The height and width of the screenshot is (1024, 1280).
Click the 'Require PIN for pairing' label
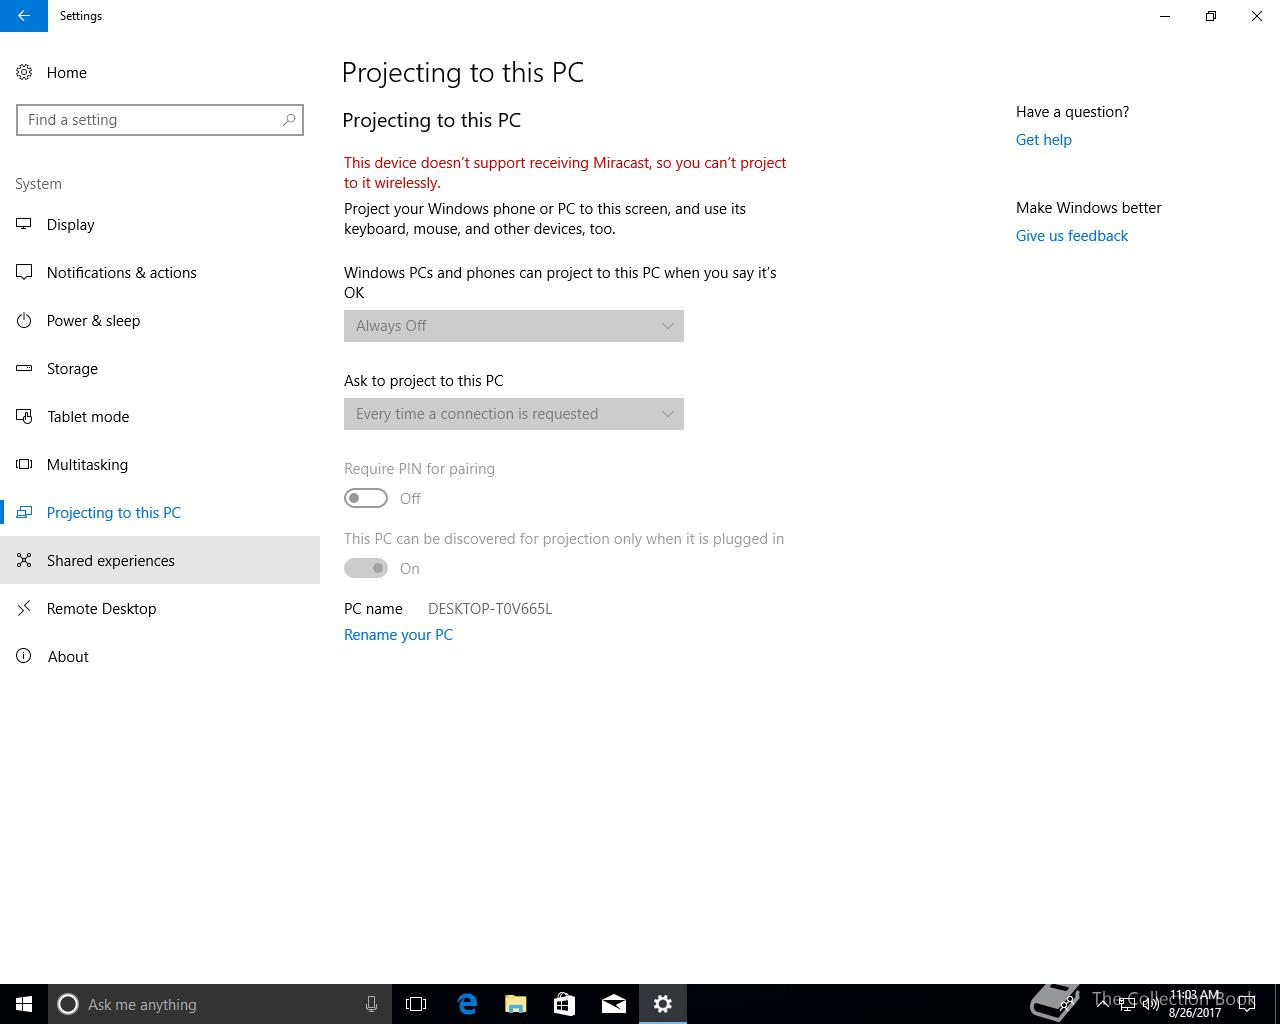coord(419,469)
